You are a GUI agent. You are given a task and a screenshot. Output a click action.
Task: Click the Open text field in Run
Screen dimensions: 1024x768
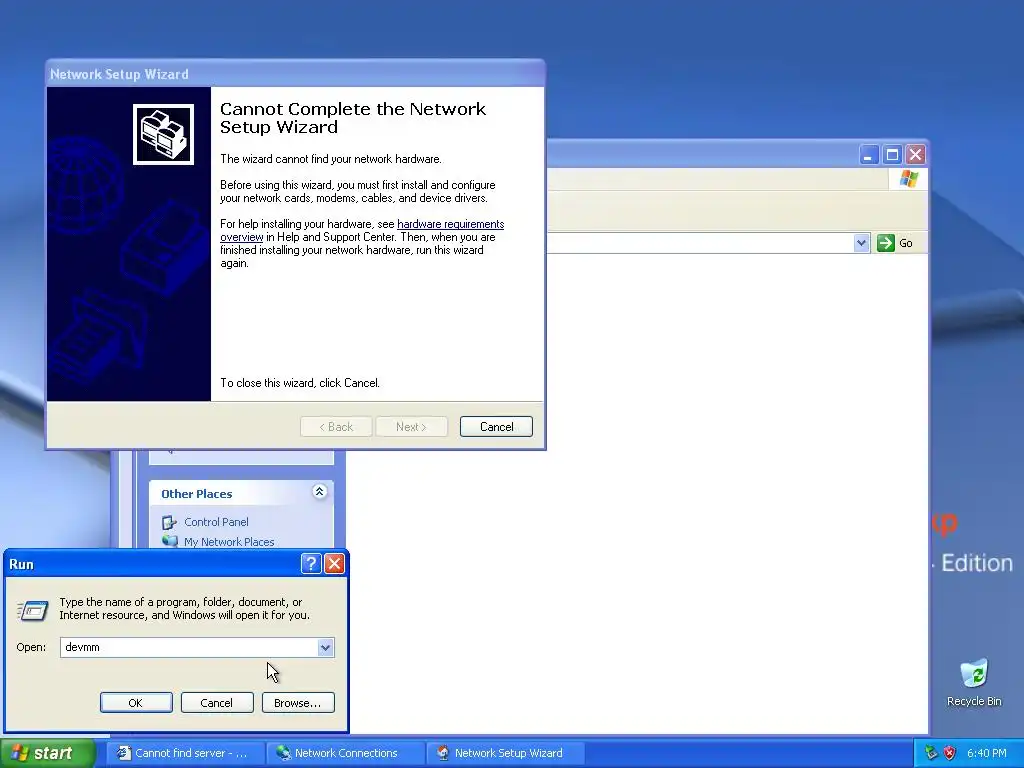tap(189, 647)
